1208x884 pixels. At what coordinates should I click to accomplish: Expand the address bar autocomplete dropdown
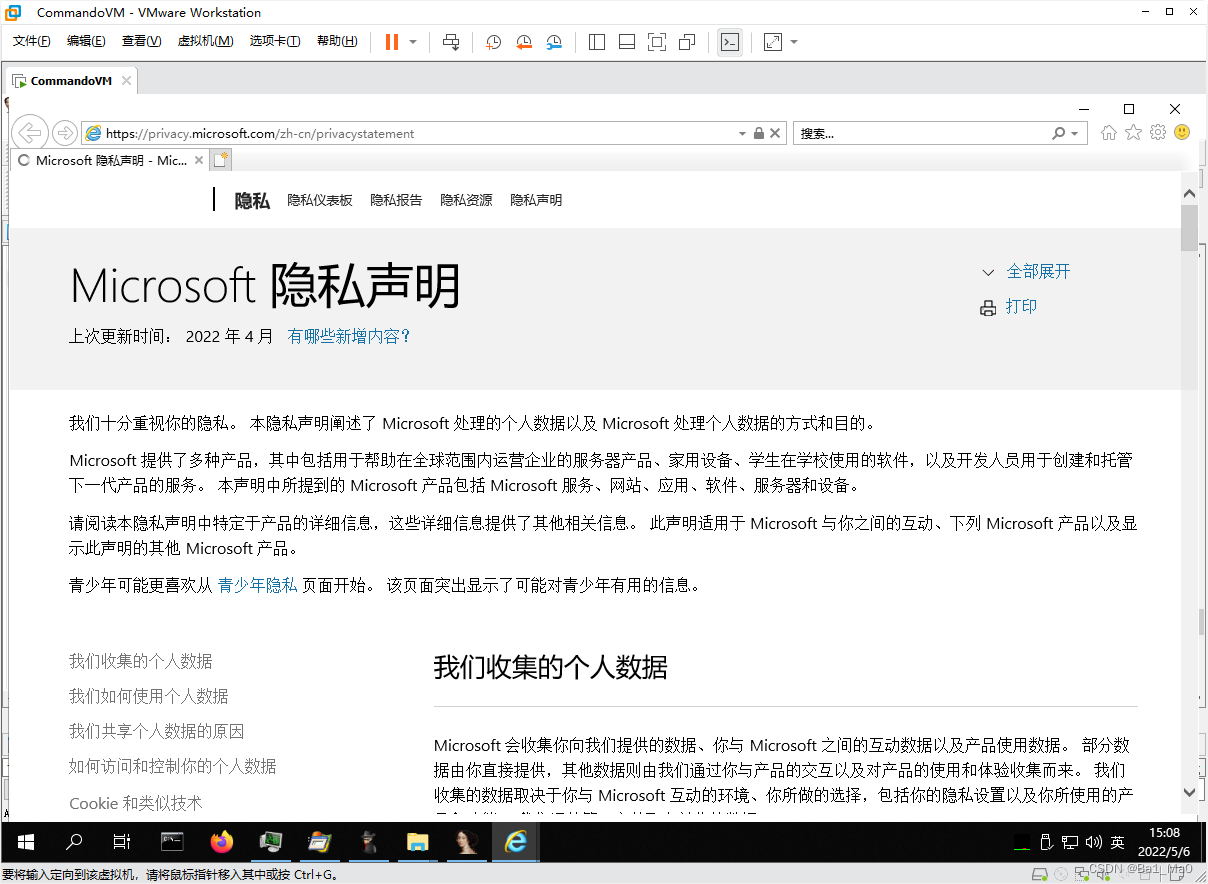[742, 133]
